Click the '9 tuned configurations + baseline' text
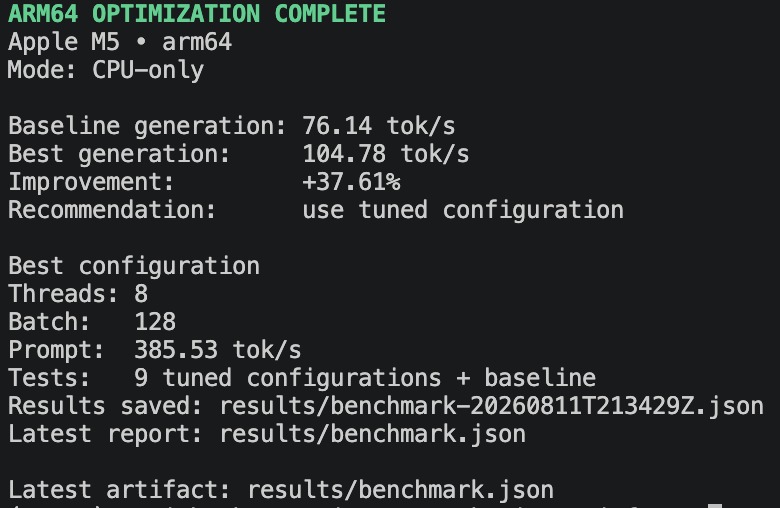 coord(365,378)
